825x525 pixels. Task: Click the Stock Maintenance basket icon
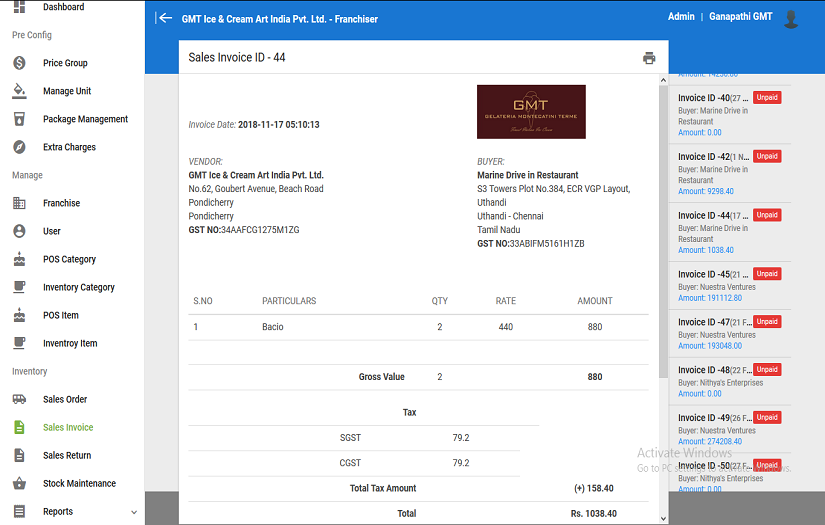[19, 483]
